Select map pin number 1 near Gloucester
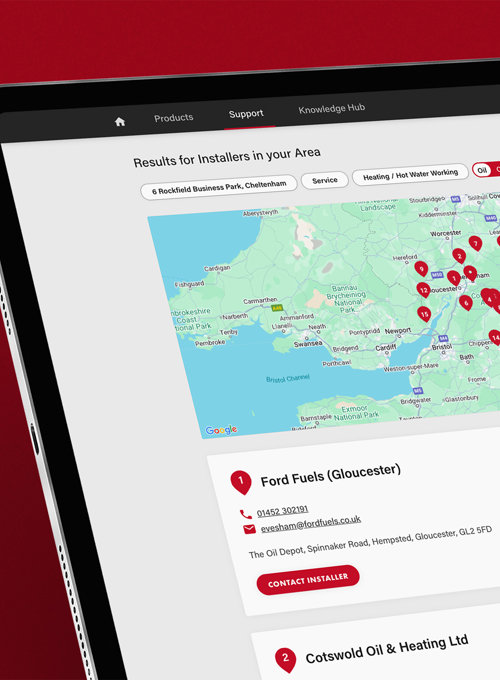This screenshot has width=500, height=680. click(x=454, y=278)
